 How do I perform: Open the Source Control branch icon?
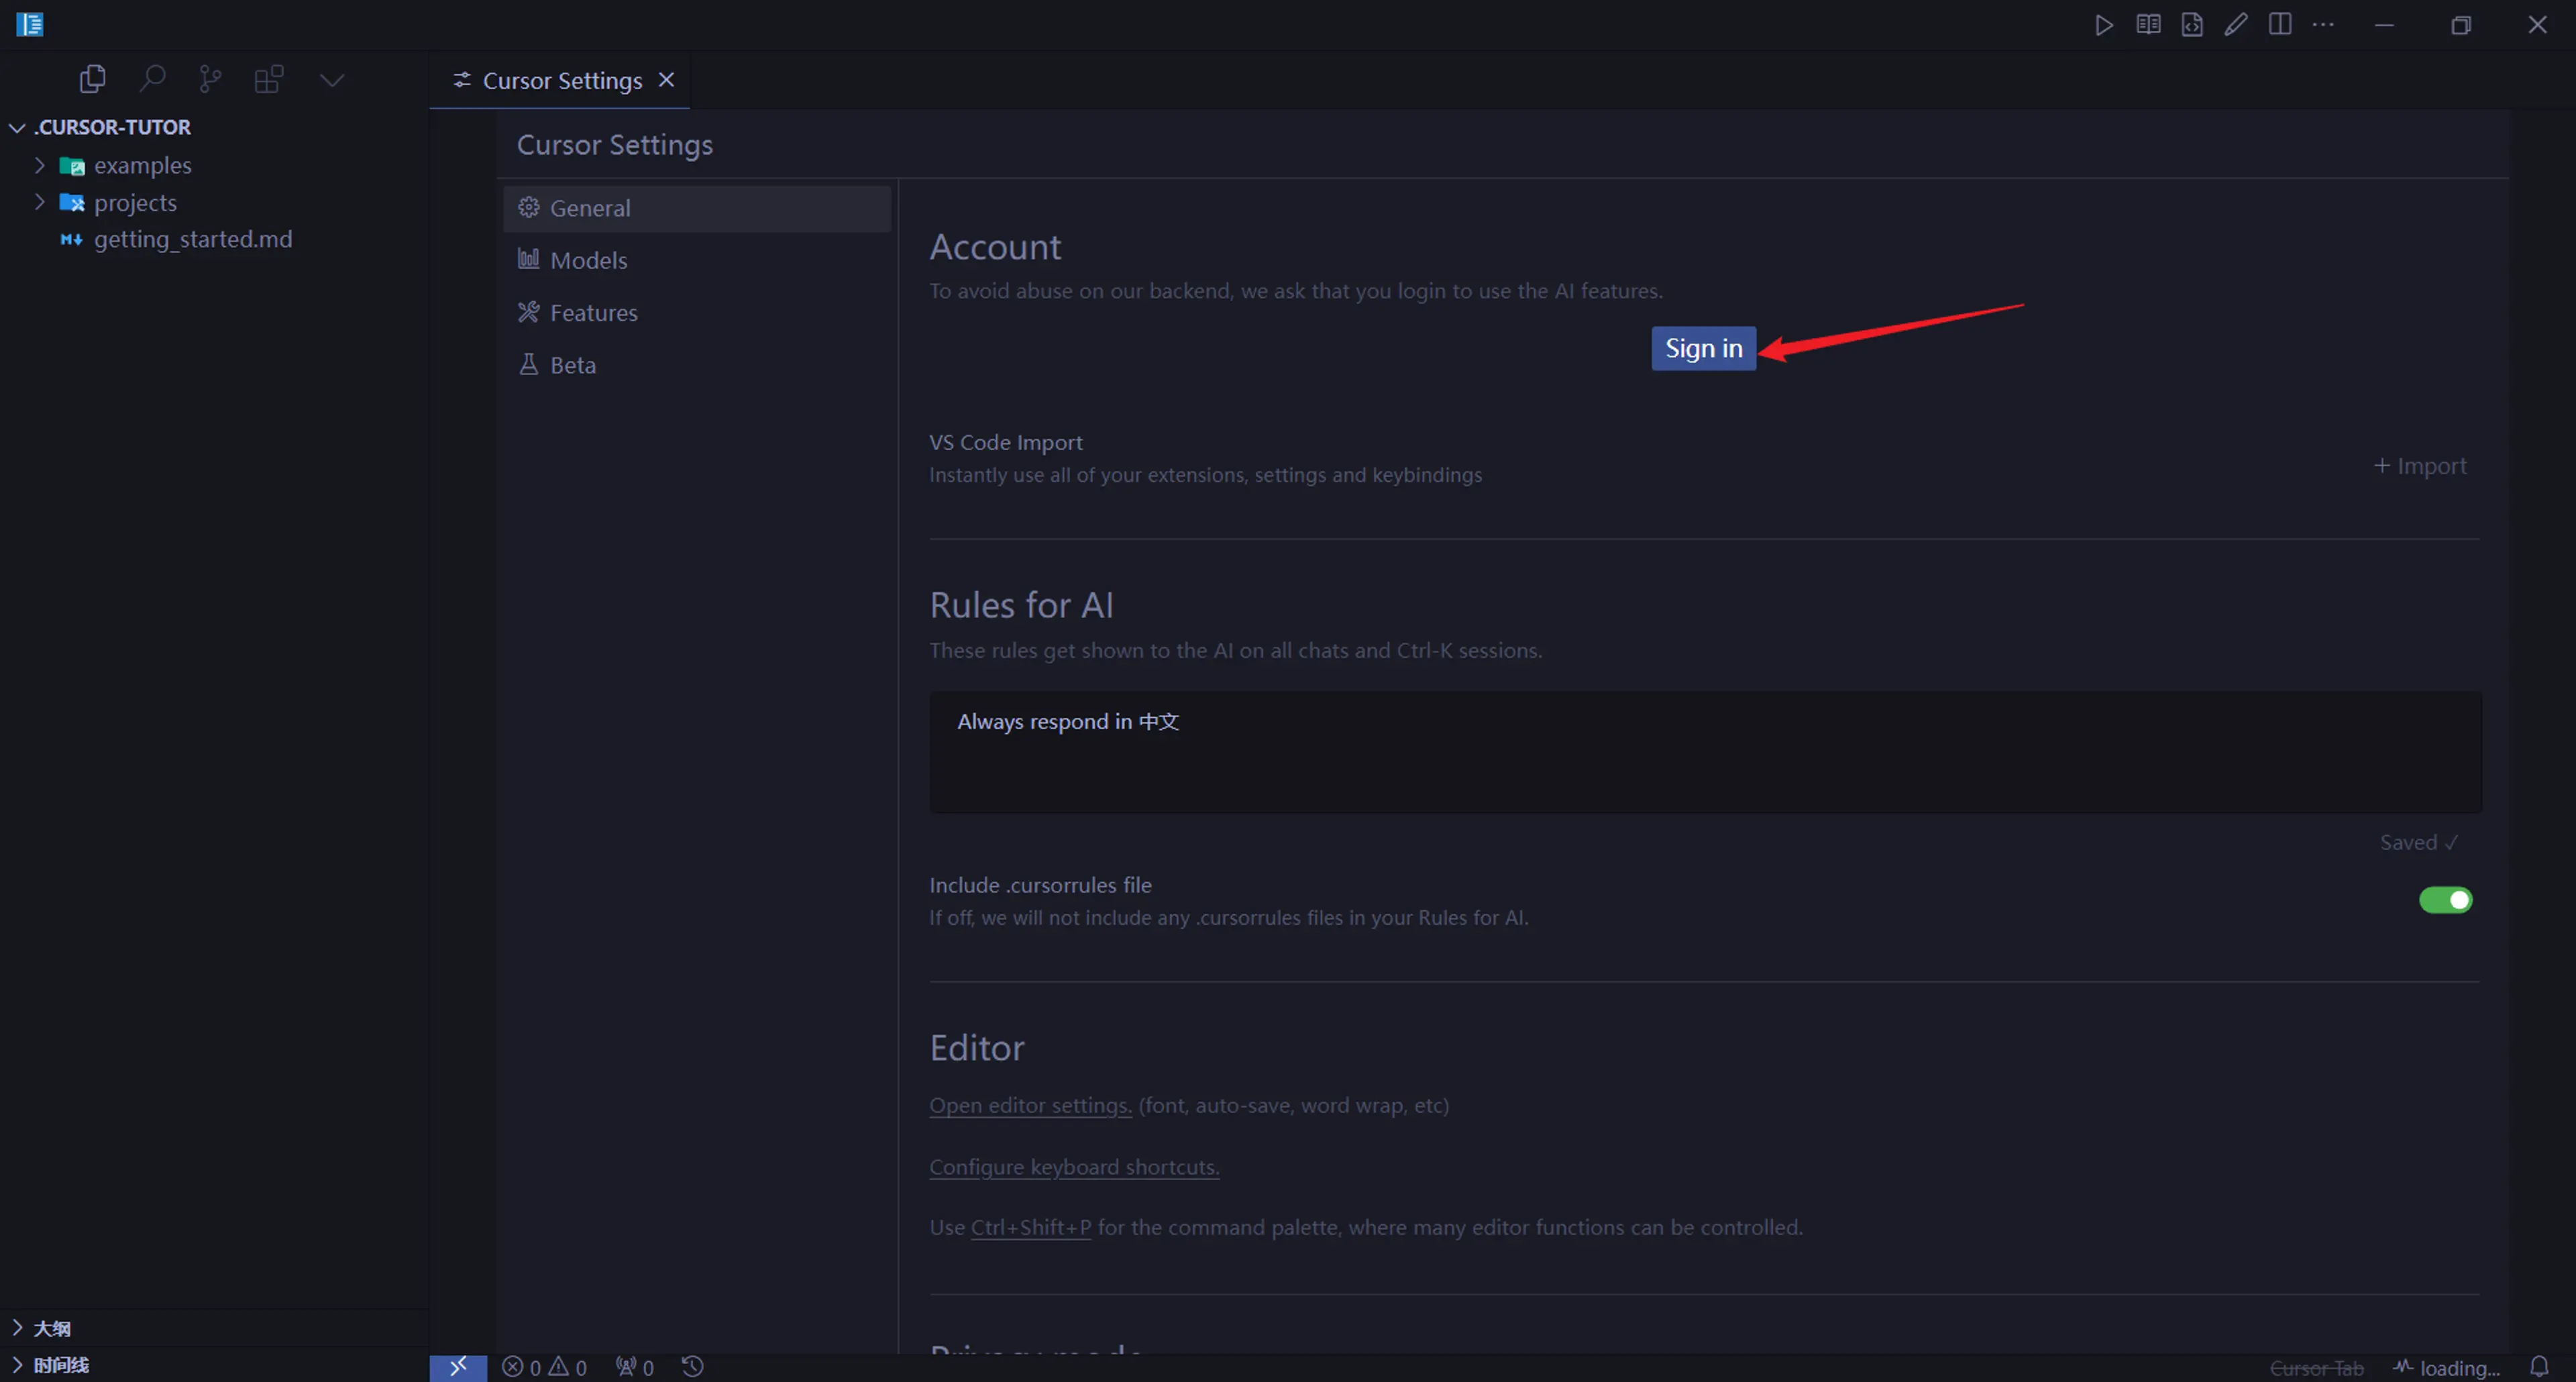[210, 79]
